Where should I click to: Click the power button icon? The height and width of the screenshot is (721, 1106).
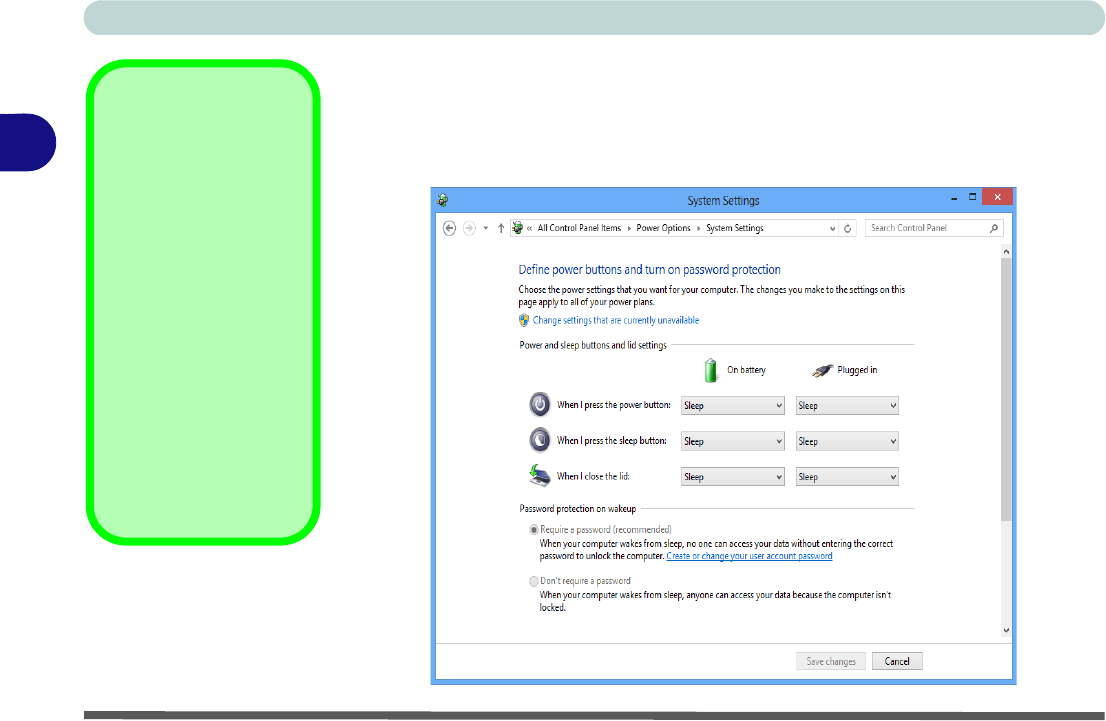tap(540, 404)
